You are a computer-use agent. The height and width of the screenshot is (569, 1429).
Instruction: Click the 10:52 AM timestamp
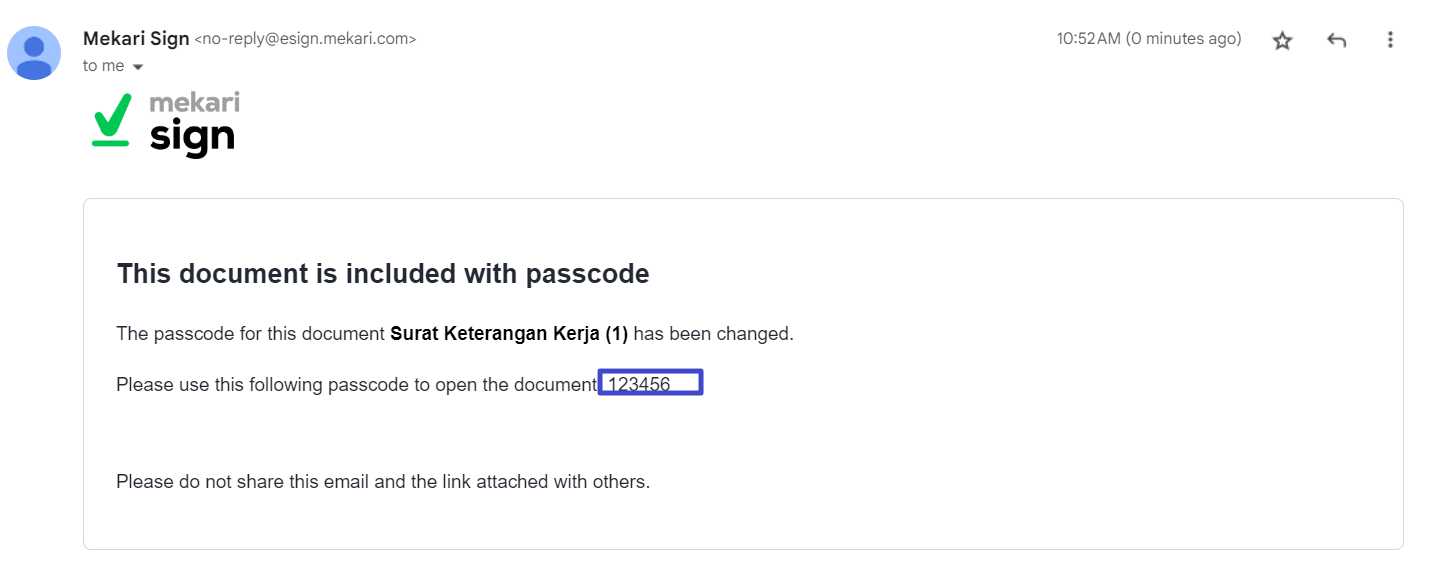point(1088,39)
